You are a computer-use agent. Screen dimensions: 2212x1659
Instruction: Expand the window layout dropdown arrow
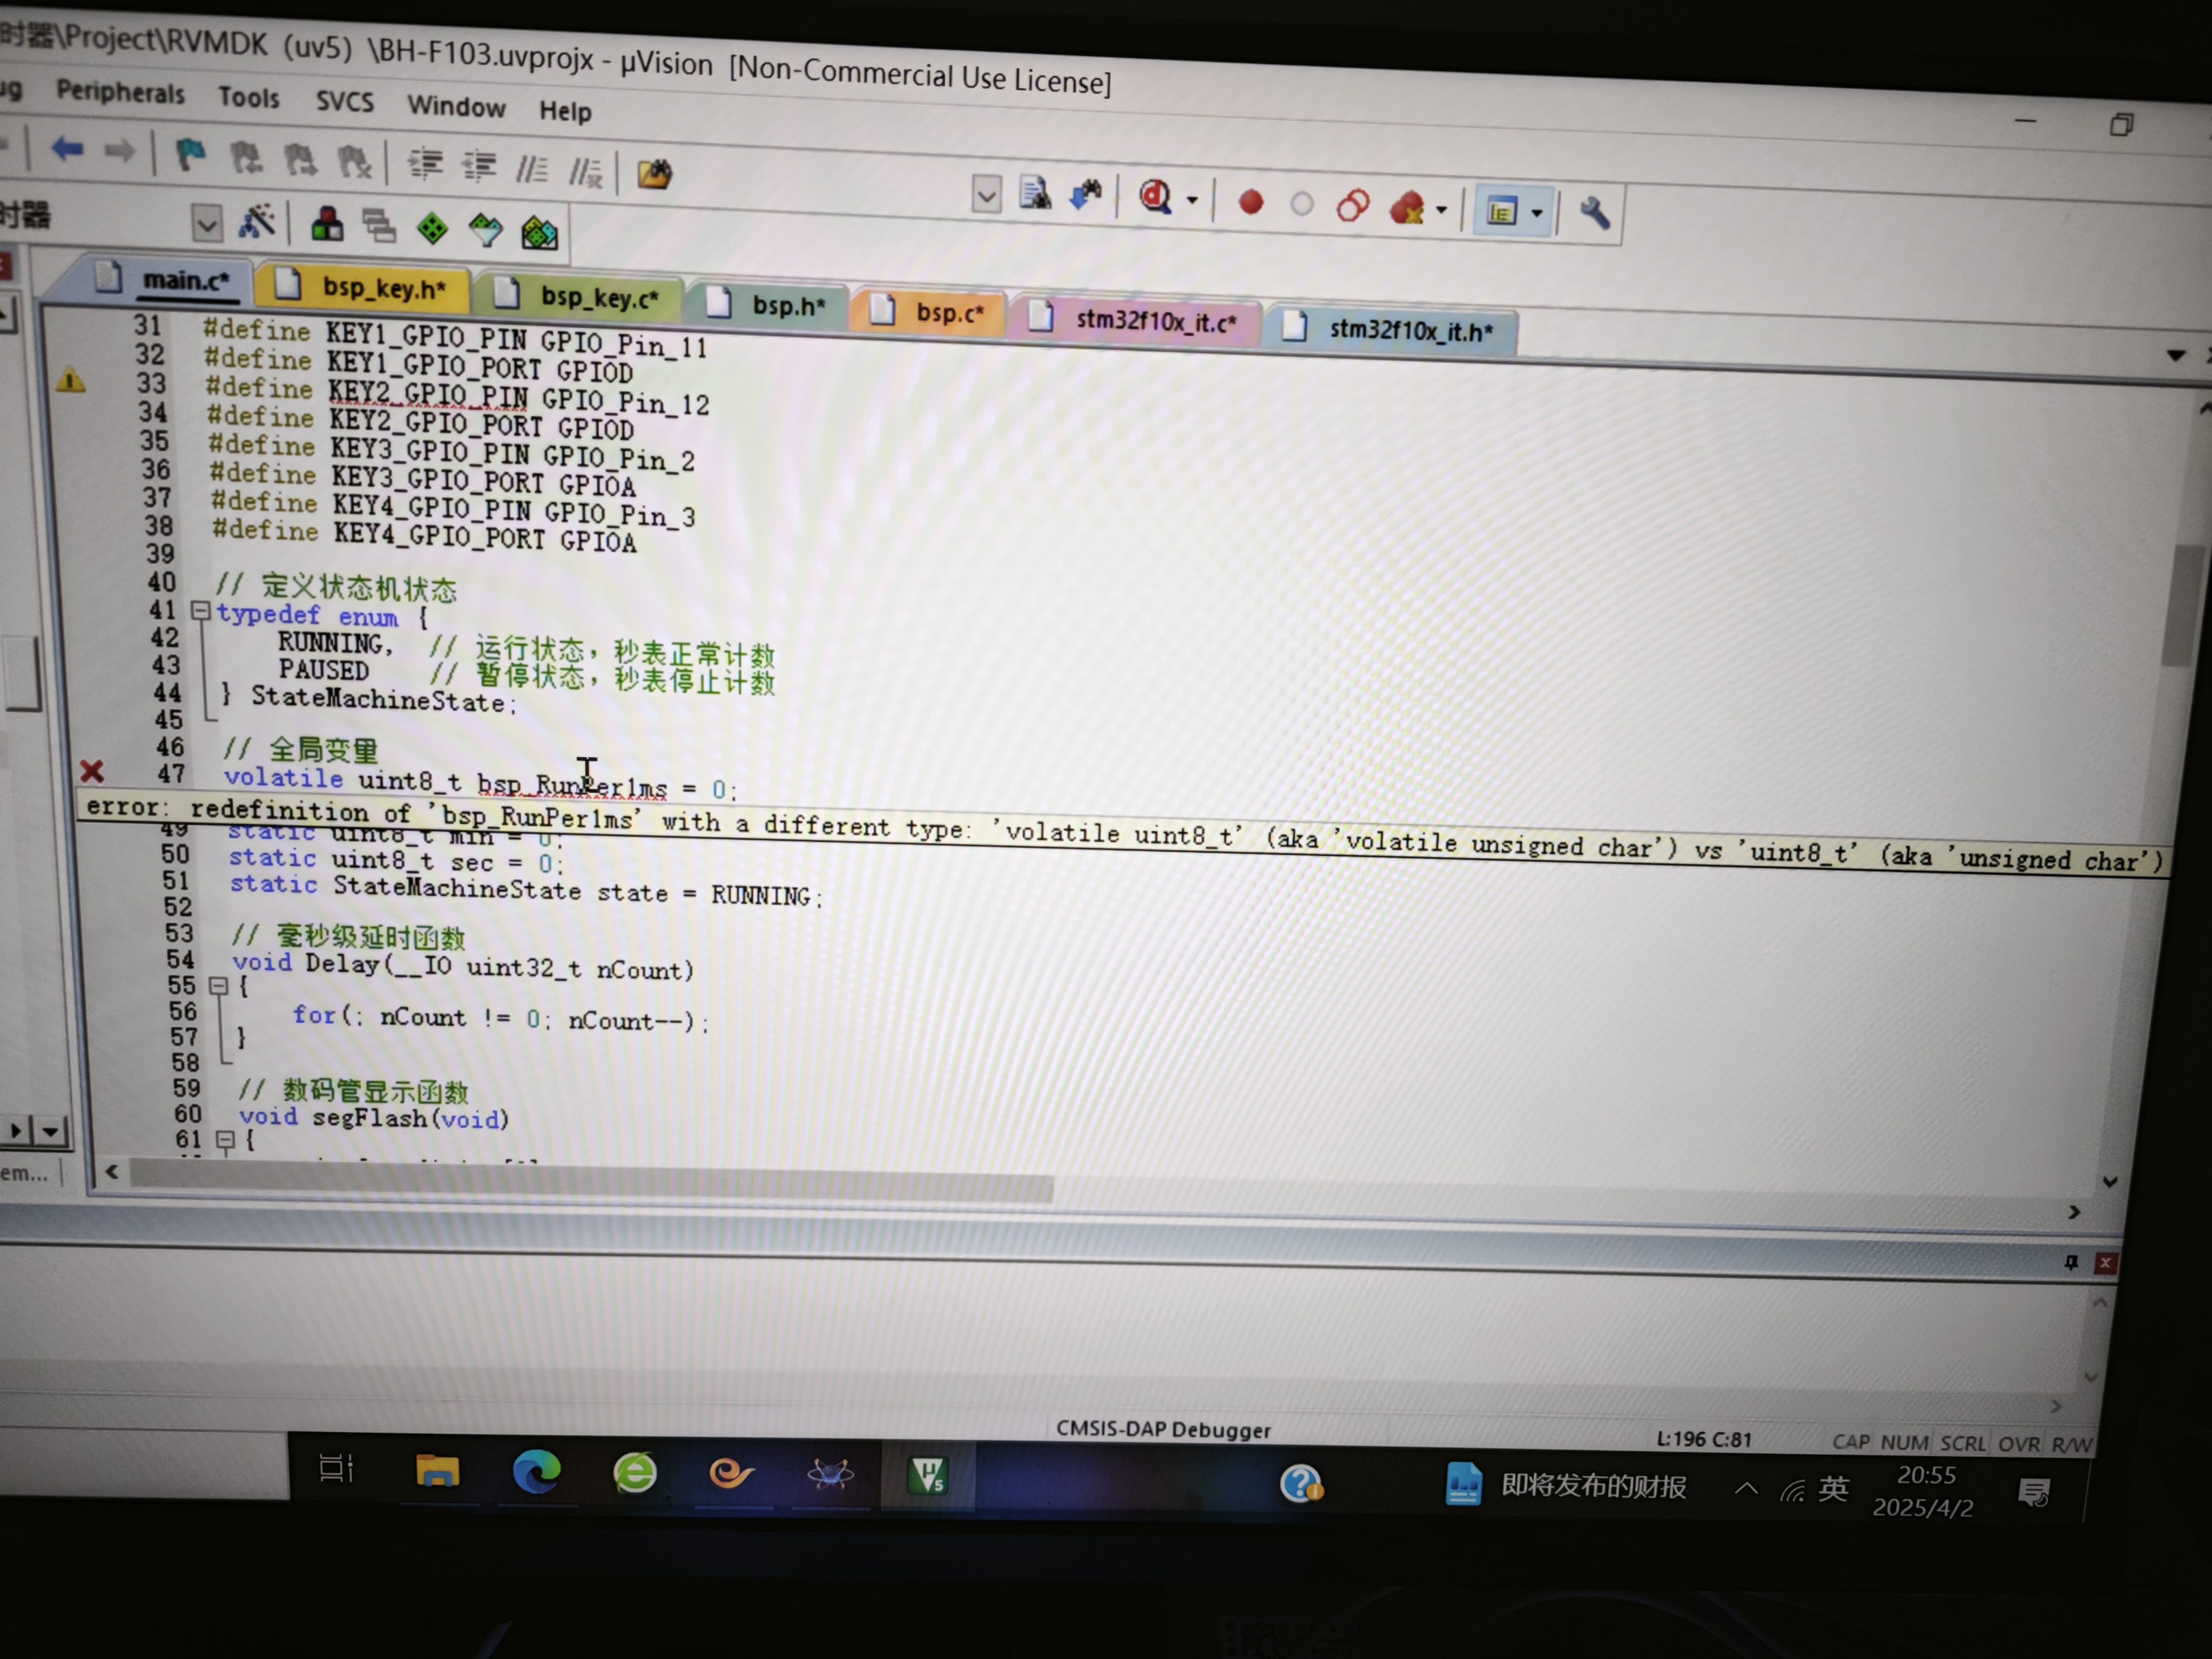pyautogui.click(x=1537, y=213)
